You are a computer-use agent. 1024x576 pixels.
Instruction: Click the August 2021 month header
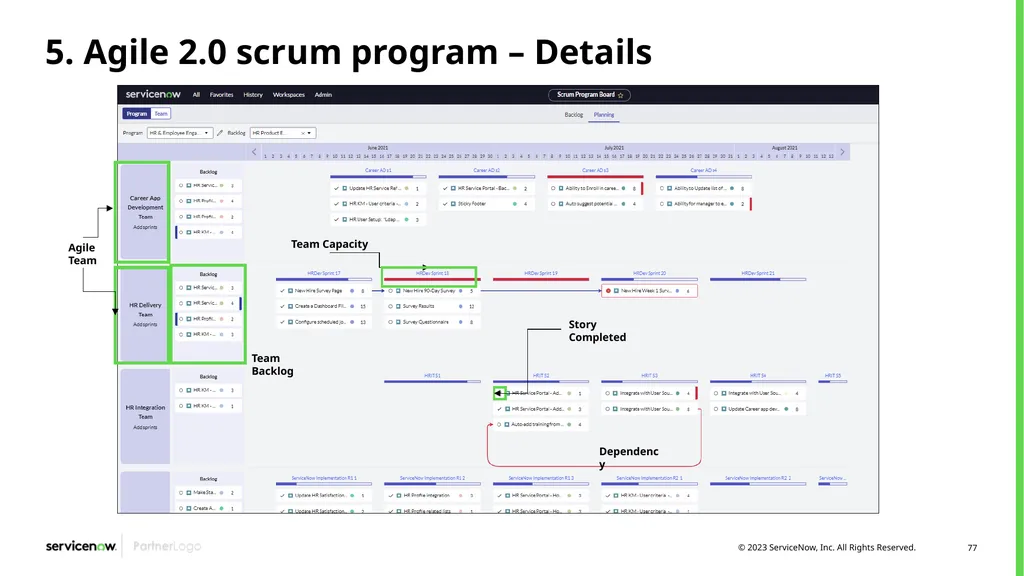784,148
